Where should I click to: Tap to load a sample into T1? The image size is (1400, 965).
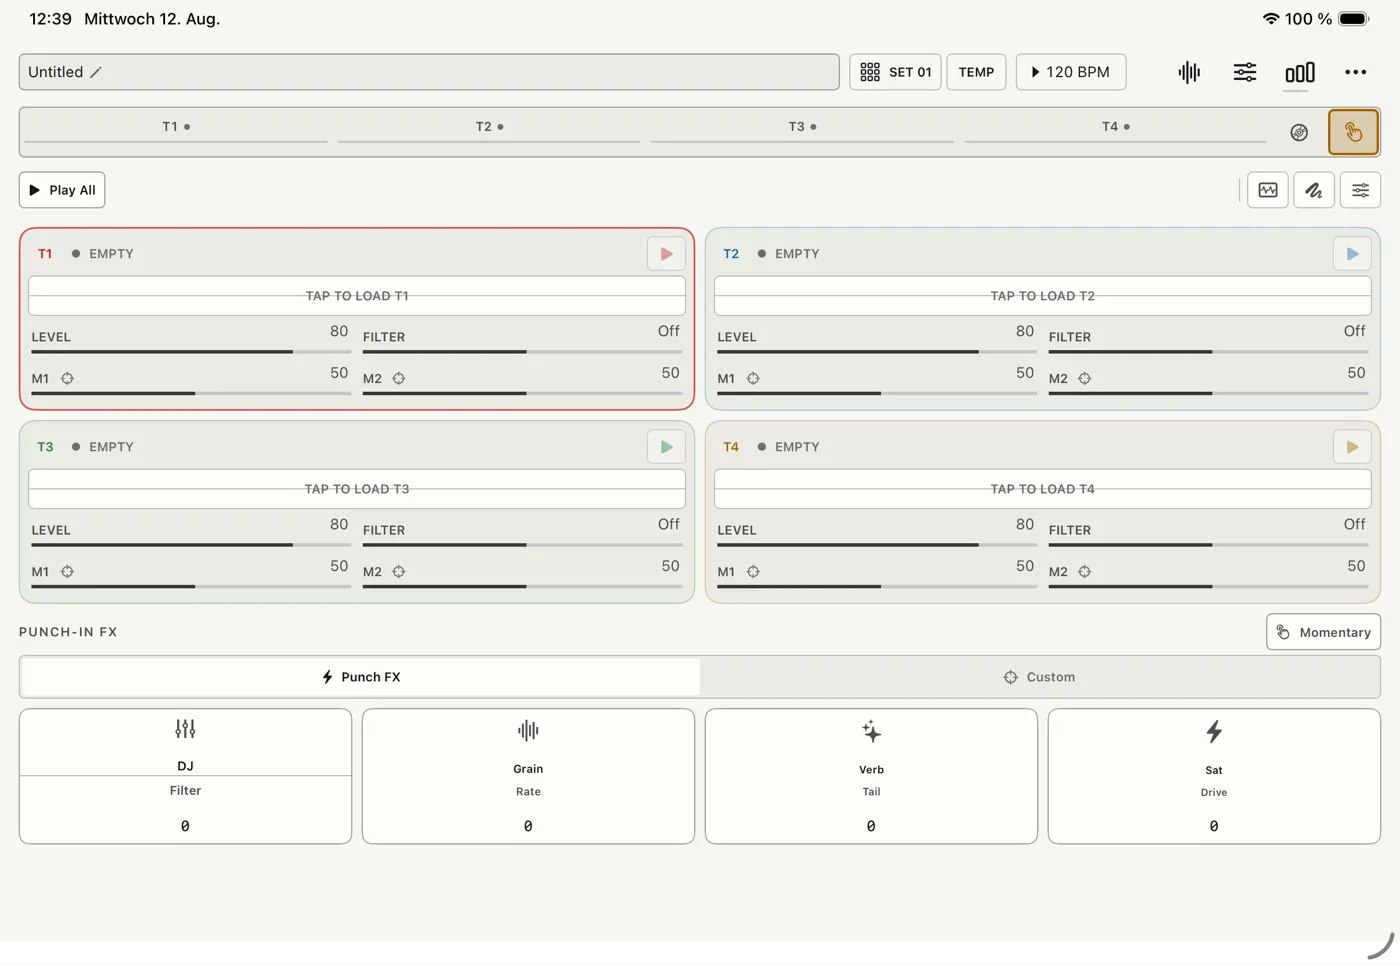(357, 296)
